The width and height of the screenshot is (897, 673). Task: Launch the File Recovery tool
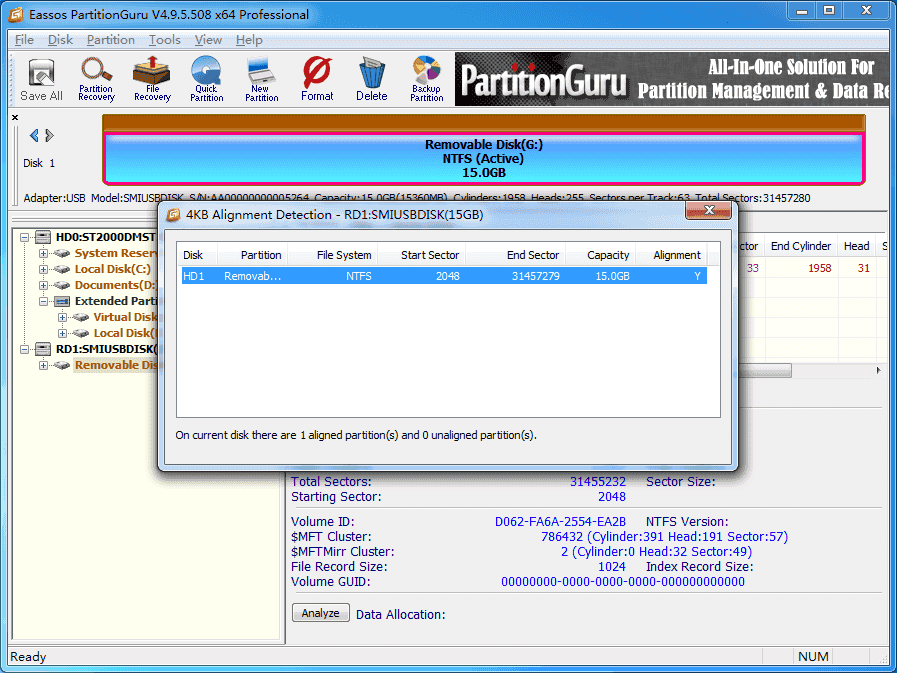click(152, 80)
